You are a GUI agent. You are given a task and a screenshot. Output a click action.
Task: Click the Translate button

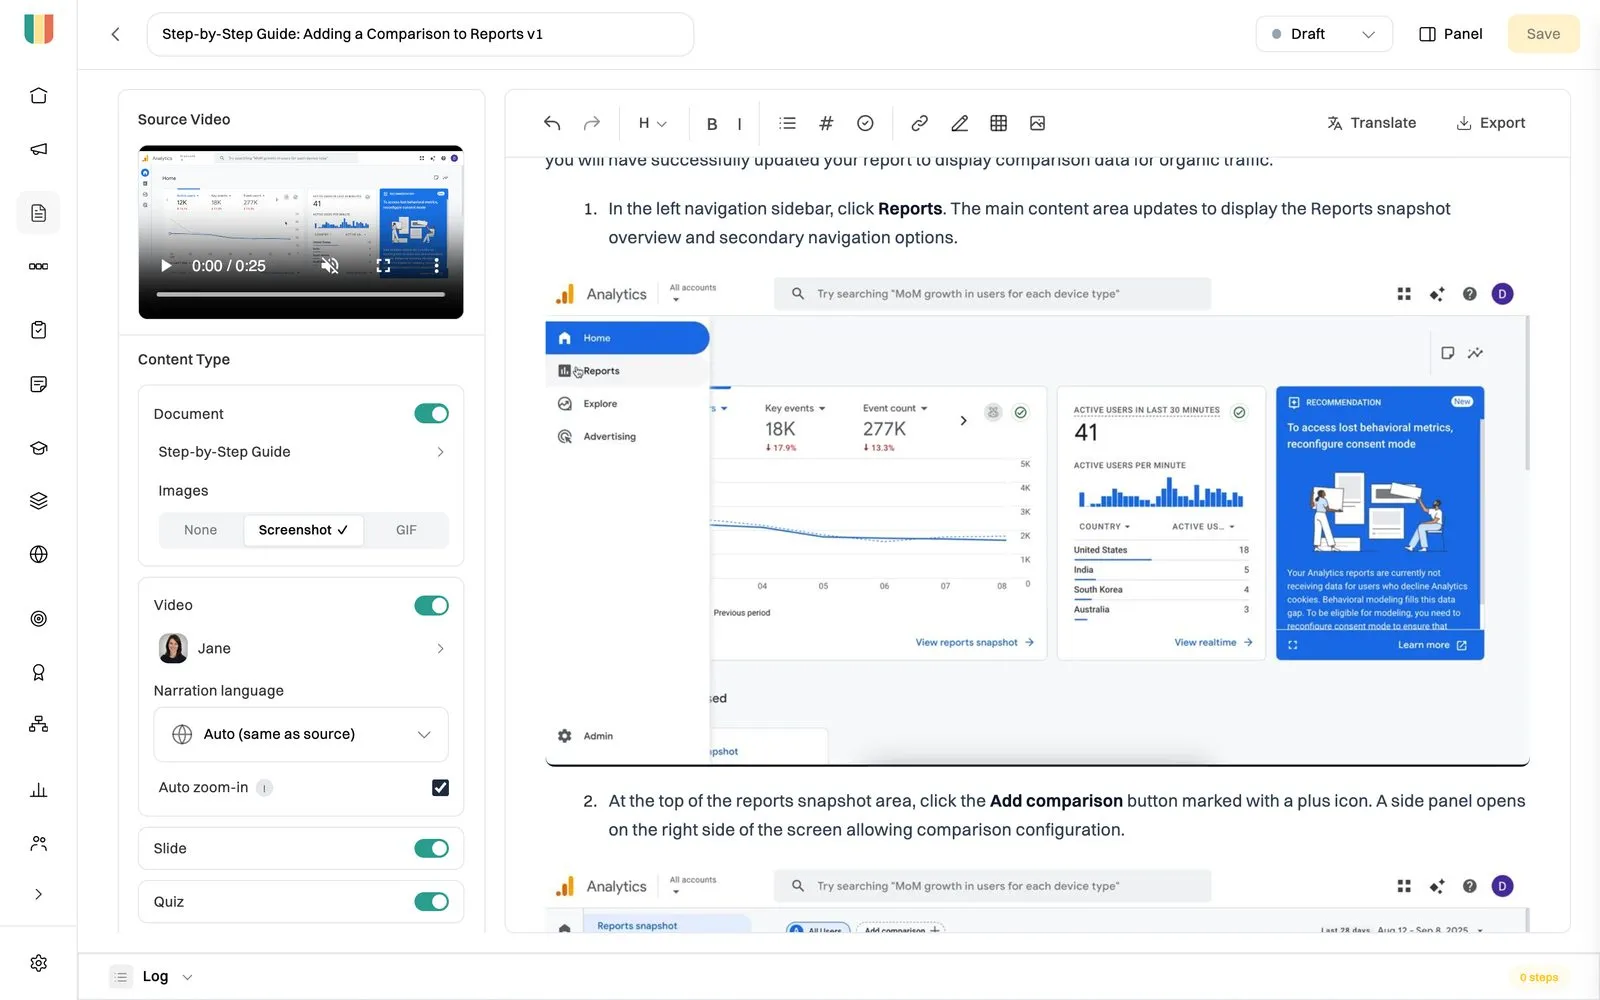click(x=1371, y=123)
